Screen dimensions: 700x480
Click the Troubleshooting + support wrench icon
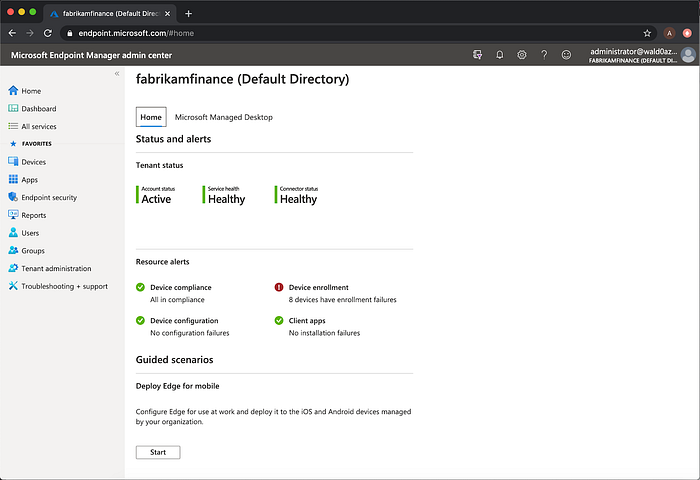point(13,286)
